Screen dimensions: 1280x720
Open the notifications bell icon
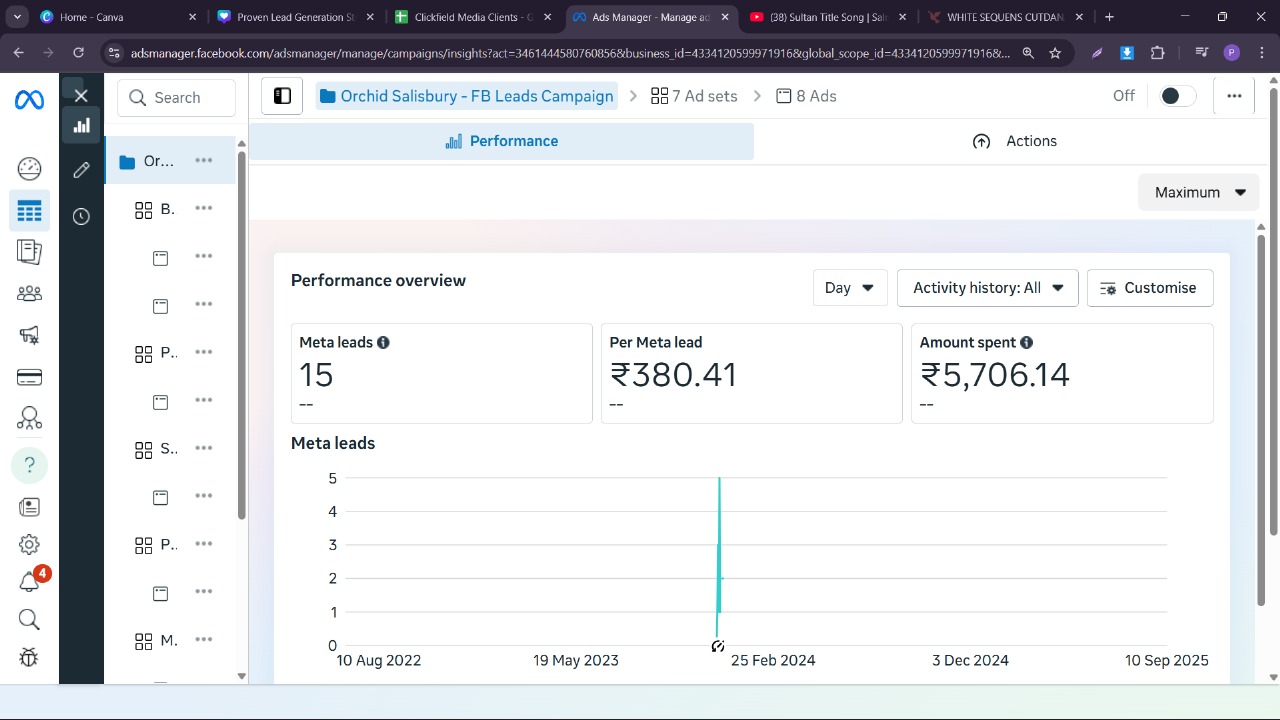click(30, 582)
